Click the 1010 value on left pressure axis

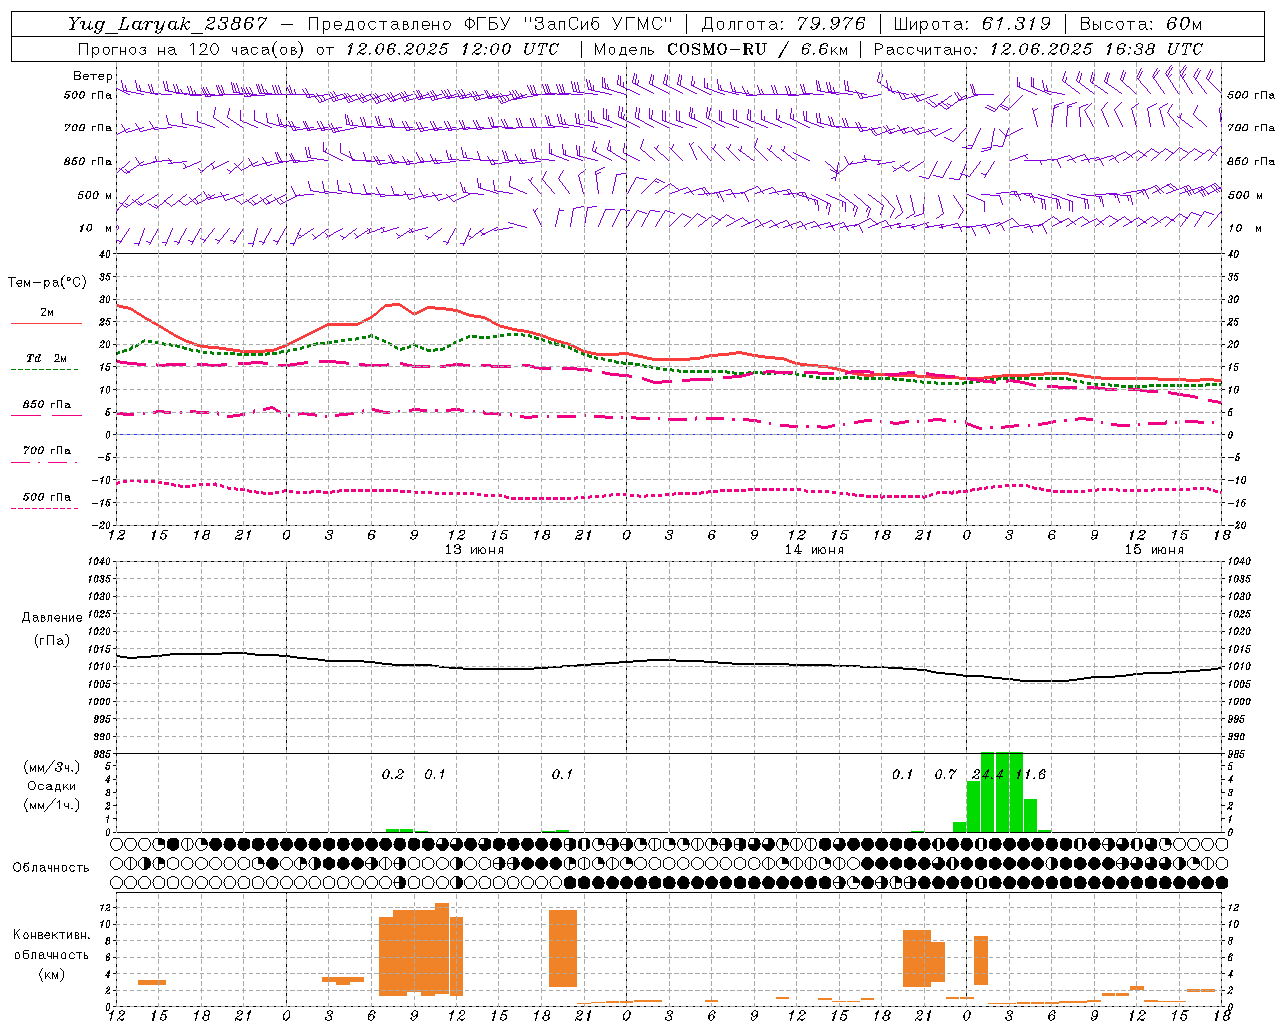click(x=98, y=666)
